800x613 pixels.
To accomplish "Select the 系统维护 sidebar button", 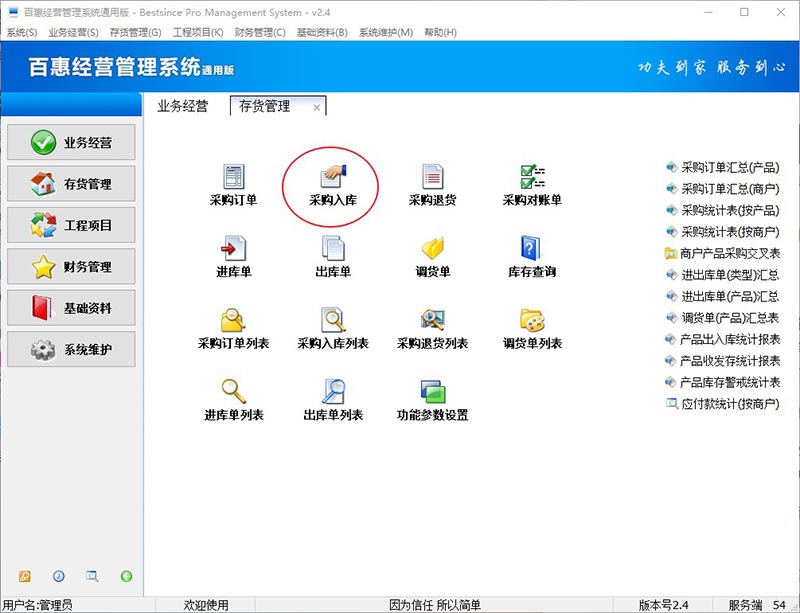I will pos(71,349).
